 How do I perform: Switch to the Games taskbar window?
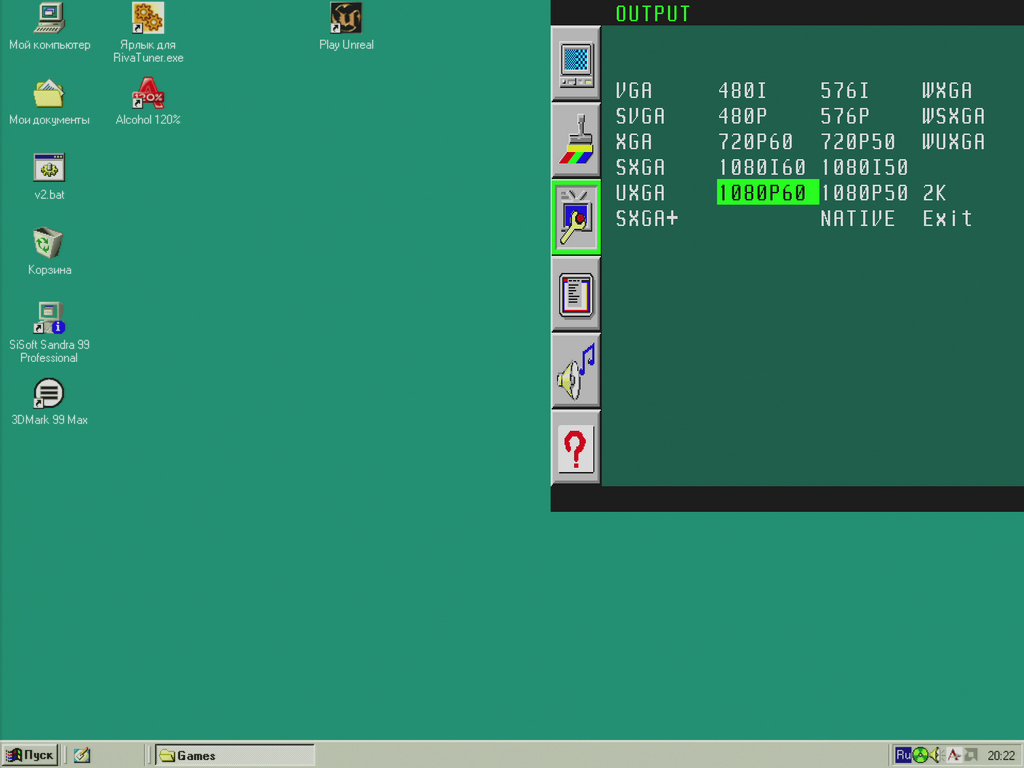coord(235,756)
